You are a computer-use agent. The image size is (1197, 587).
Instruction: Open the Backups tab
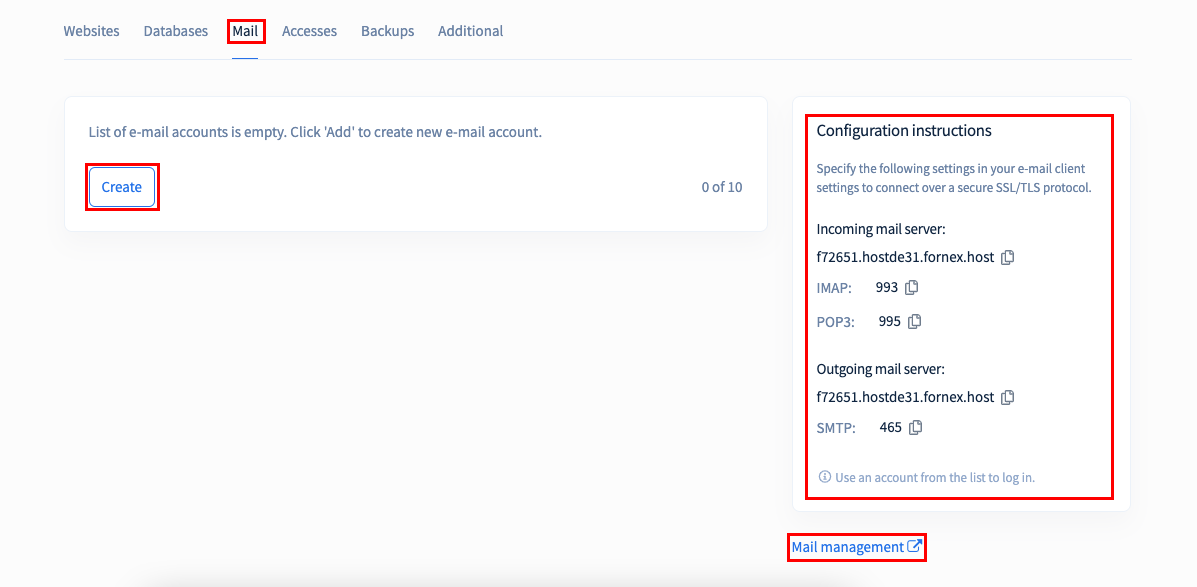point(388,31)
